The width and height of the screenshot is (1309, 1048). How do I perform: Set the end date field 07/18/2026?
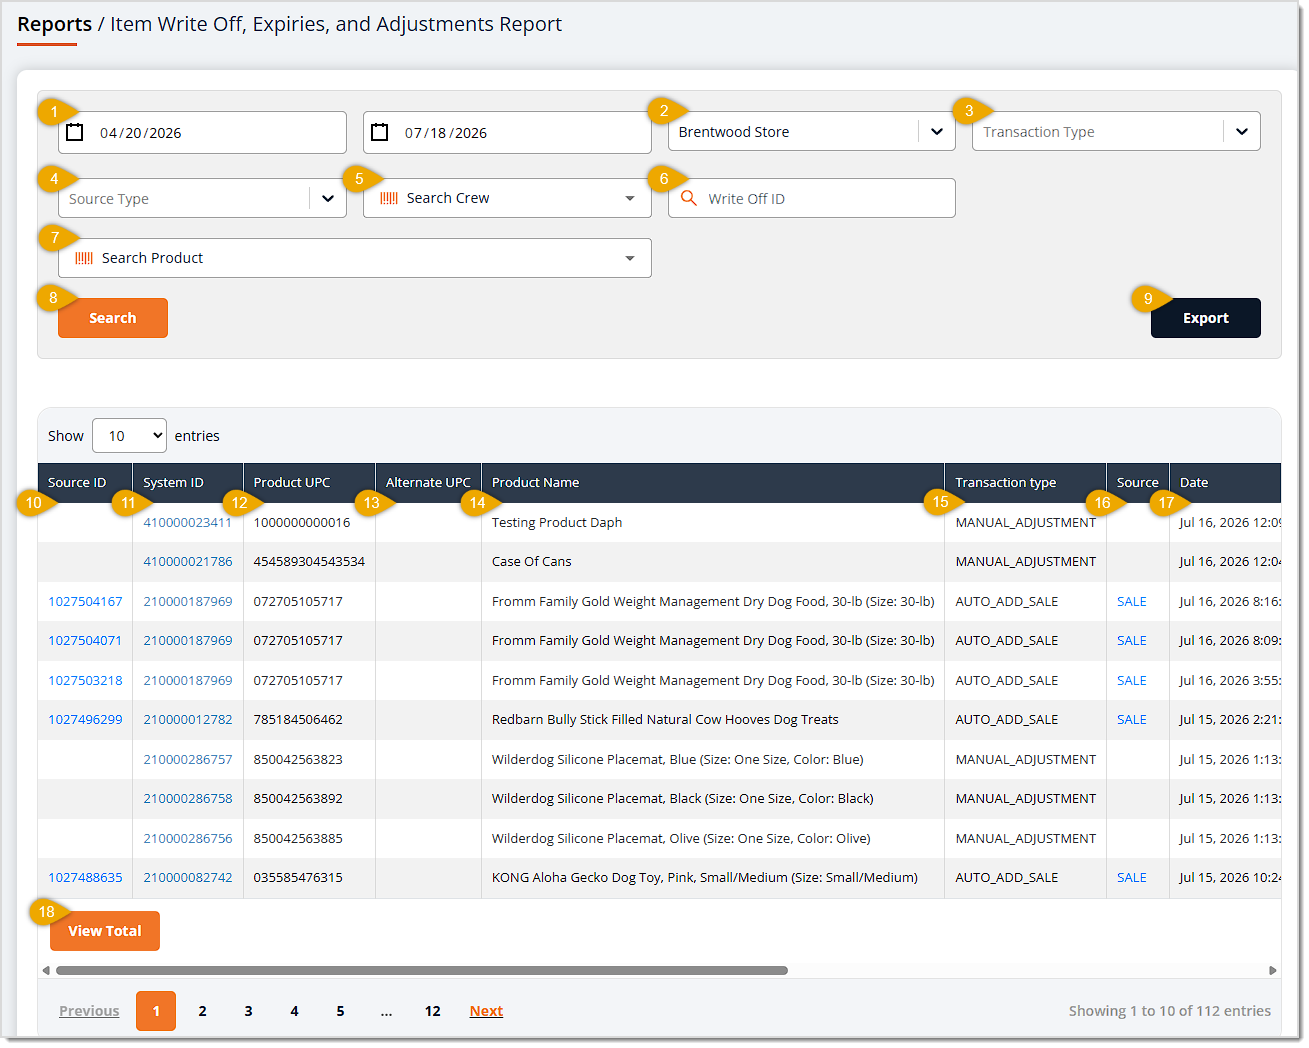[507, 132]
